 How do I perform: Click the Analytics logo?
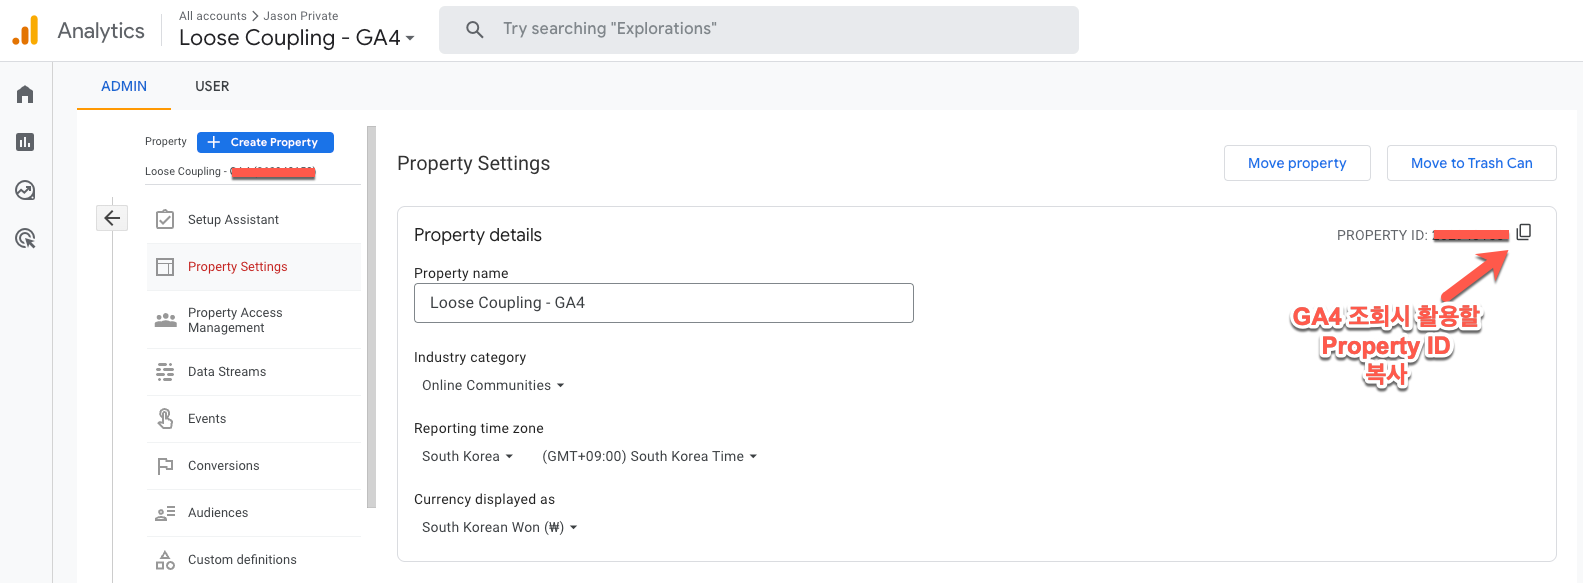coord(25,31)
